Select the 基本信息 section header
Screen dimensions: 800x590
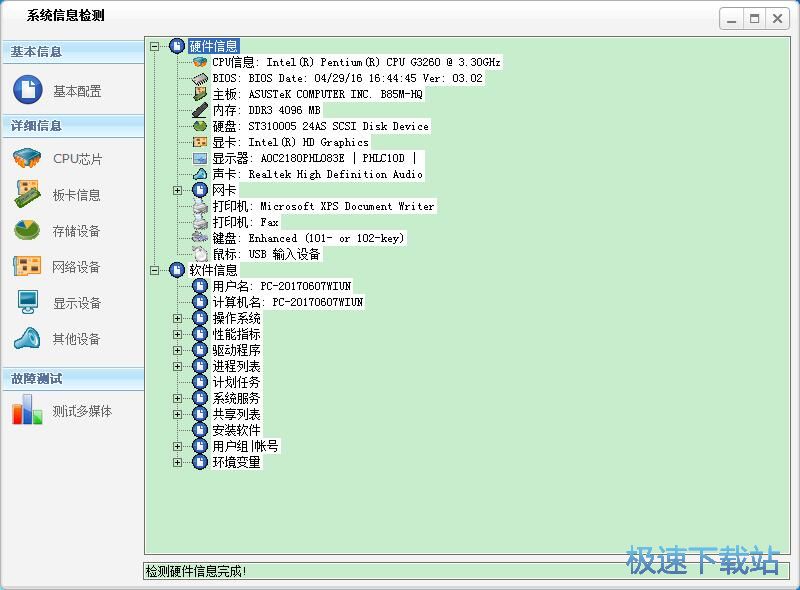[73, 52]
